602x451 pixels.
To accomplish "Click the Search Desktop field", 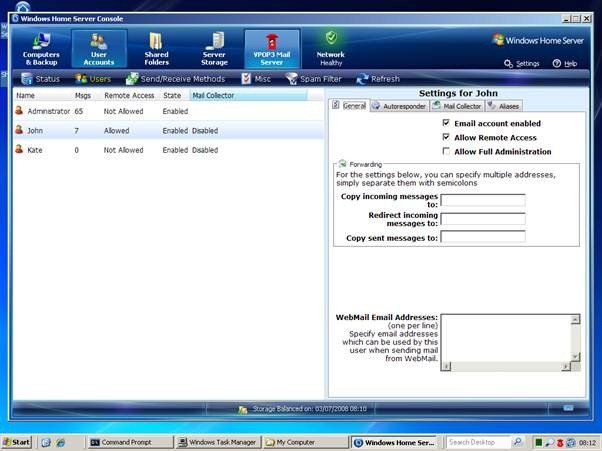I will pos(478,442).
